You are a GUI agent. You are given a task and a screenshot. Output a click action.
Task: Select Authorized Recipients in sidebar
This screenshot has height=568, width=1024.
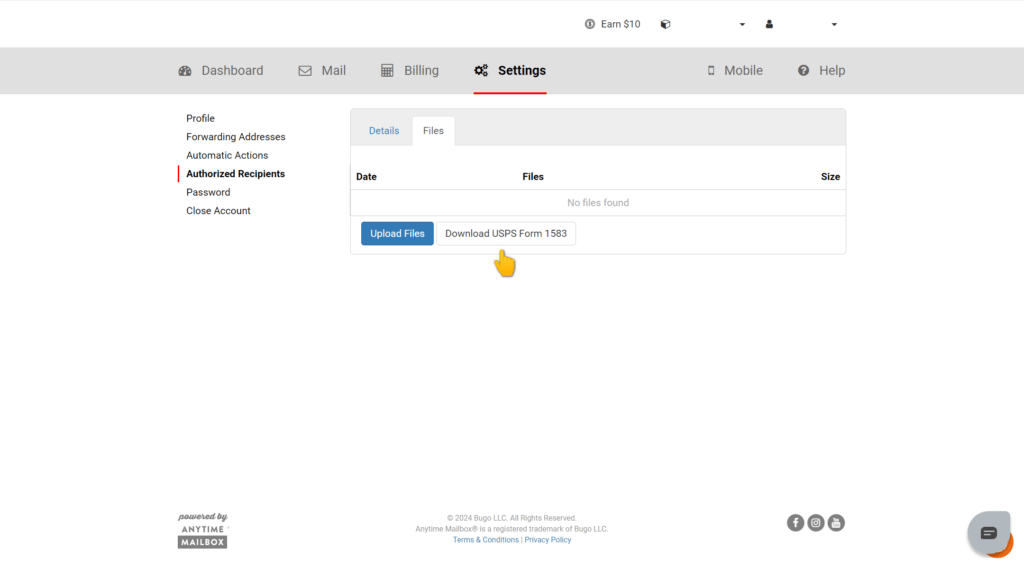pyautogui.click(x=235, y=174)
